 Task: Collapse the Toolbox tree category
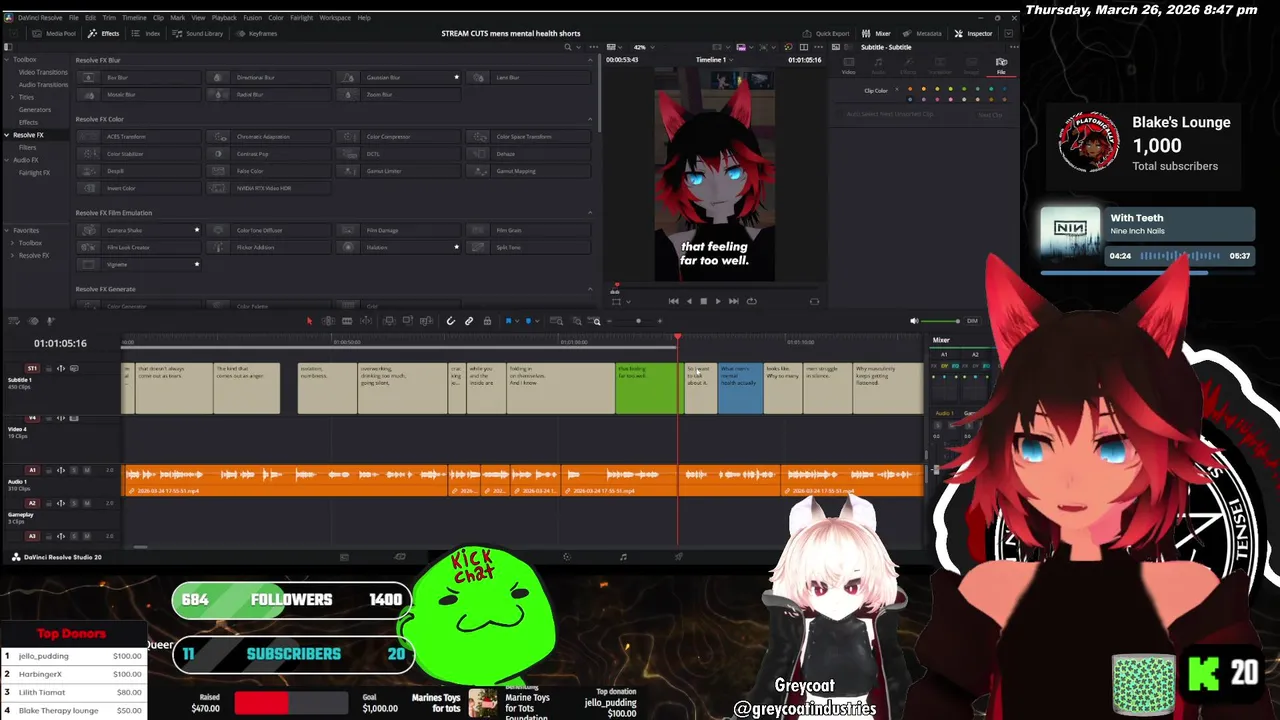pos(6,59)
